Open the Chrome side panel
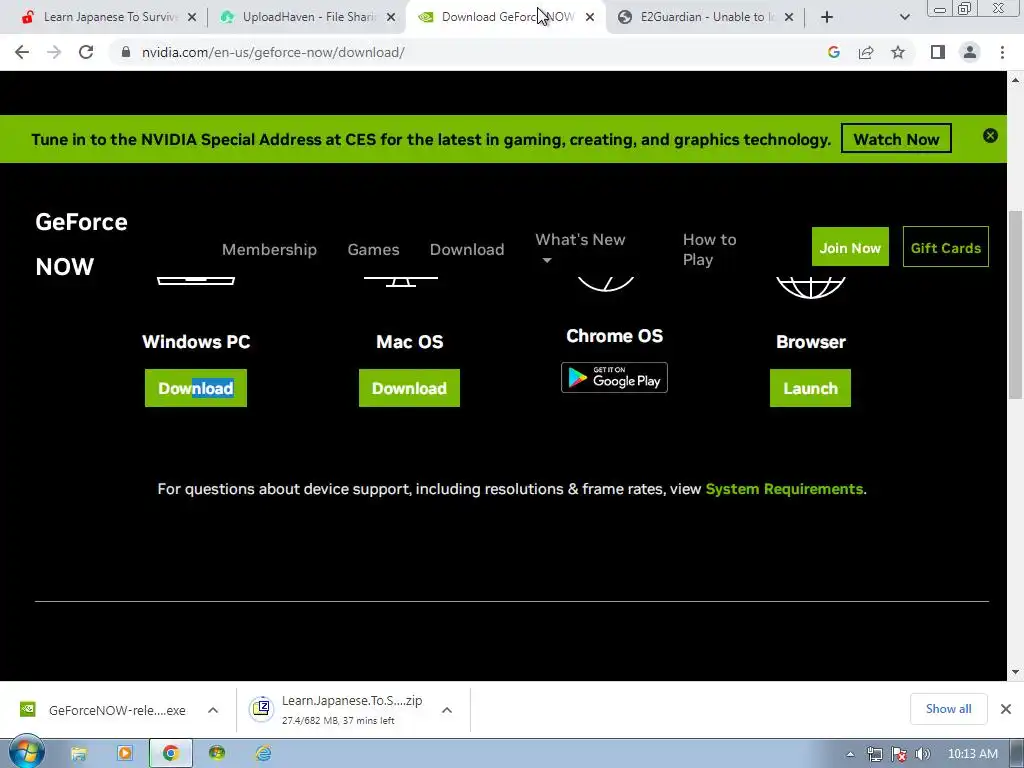The height and width of the screenshot is (768, 1024). [938, 52]
